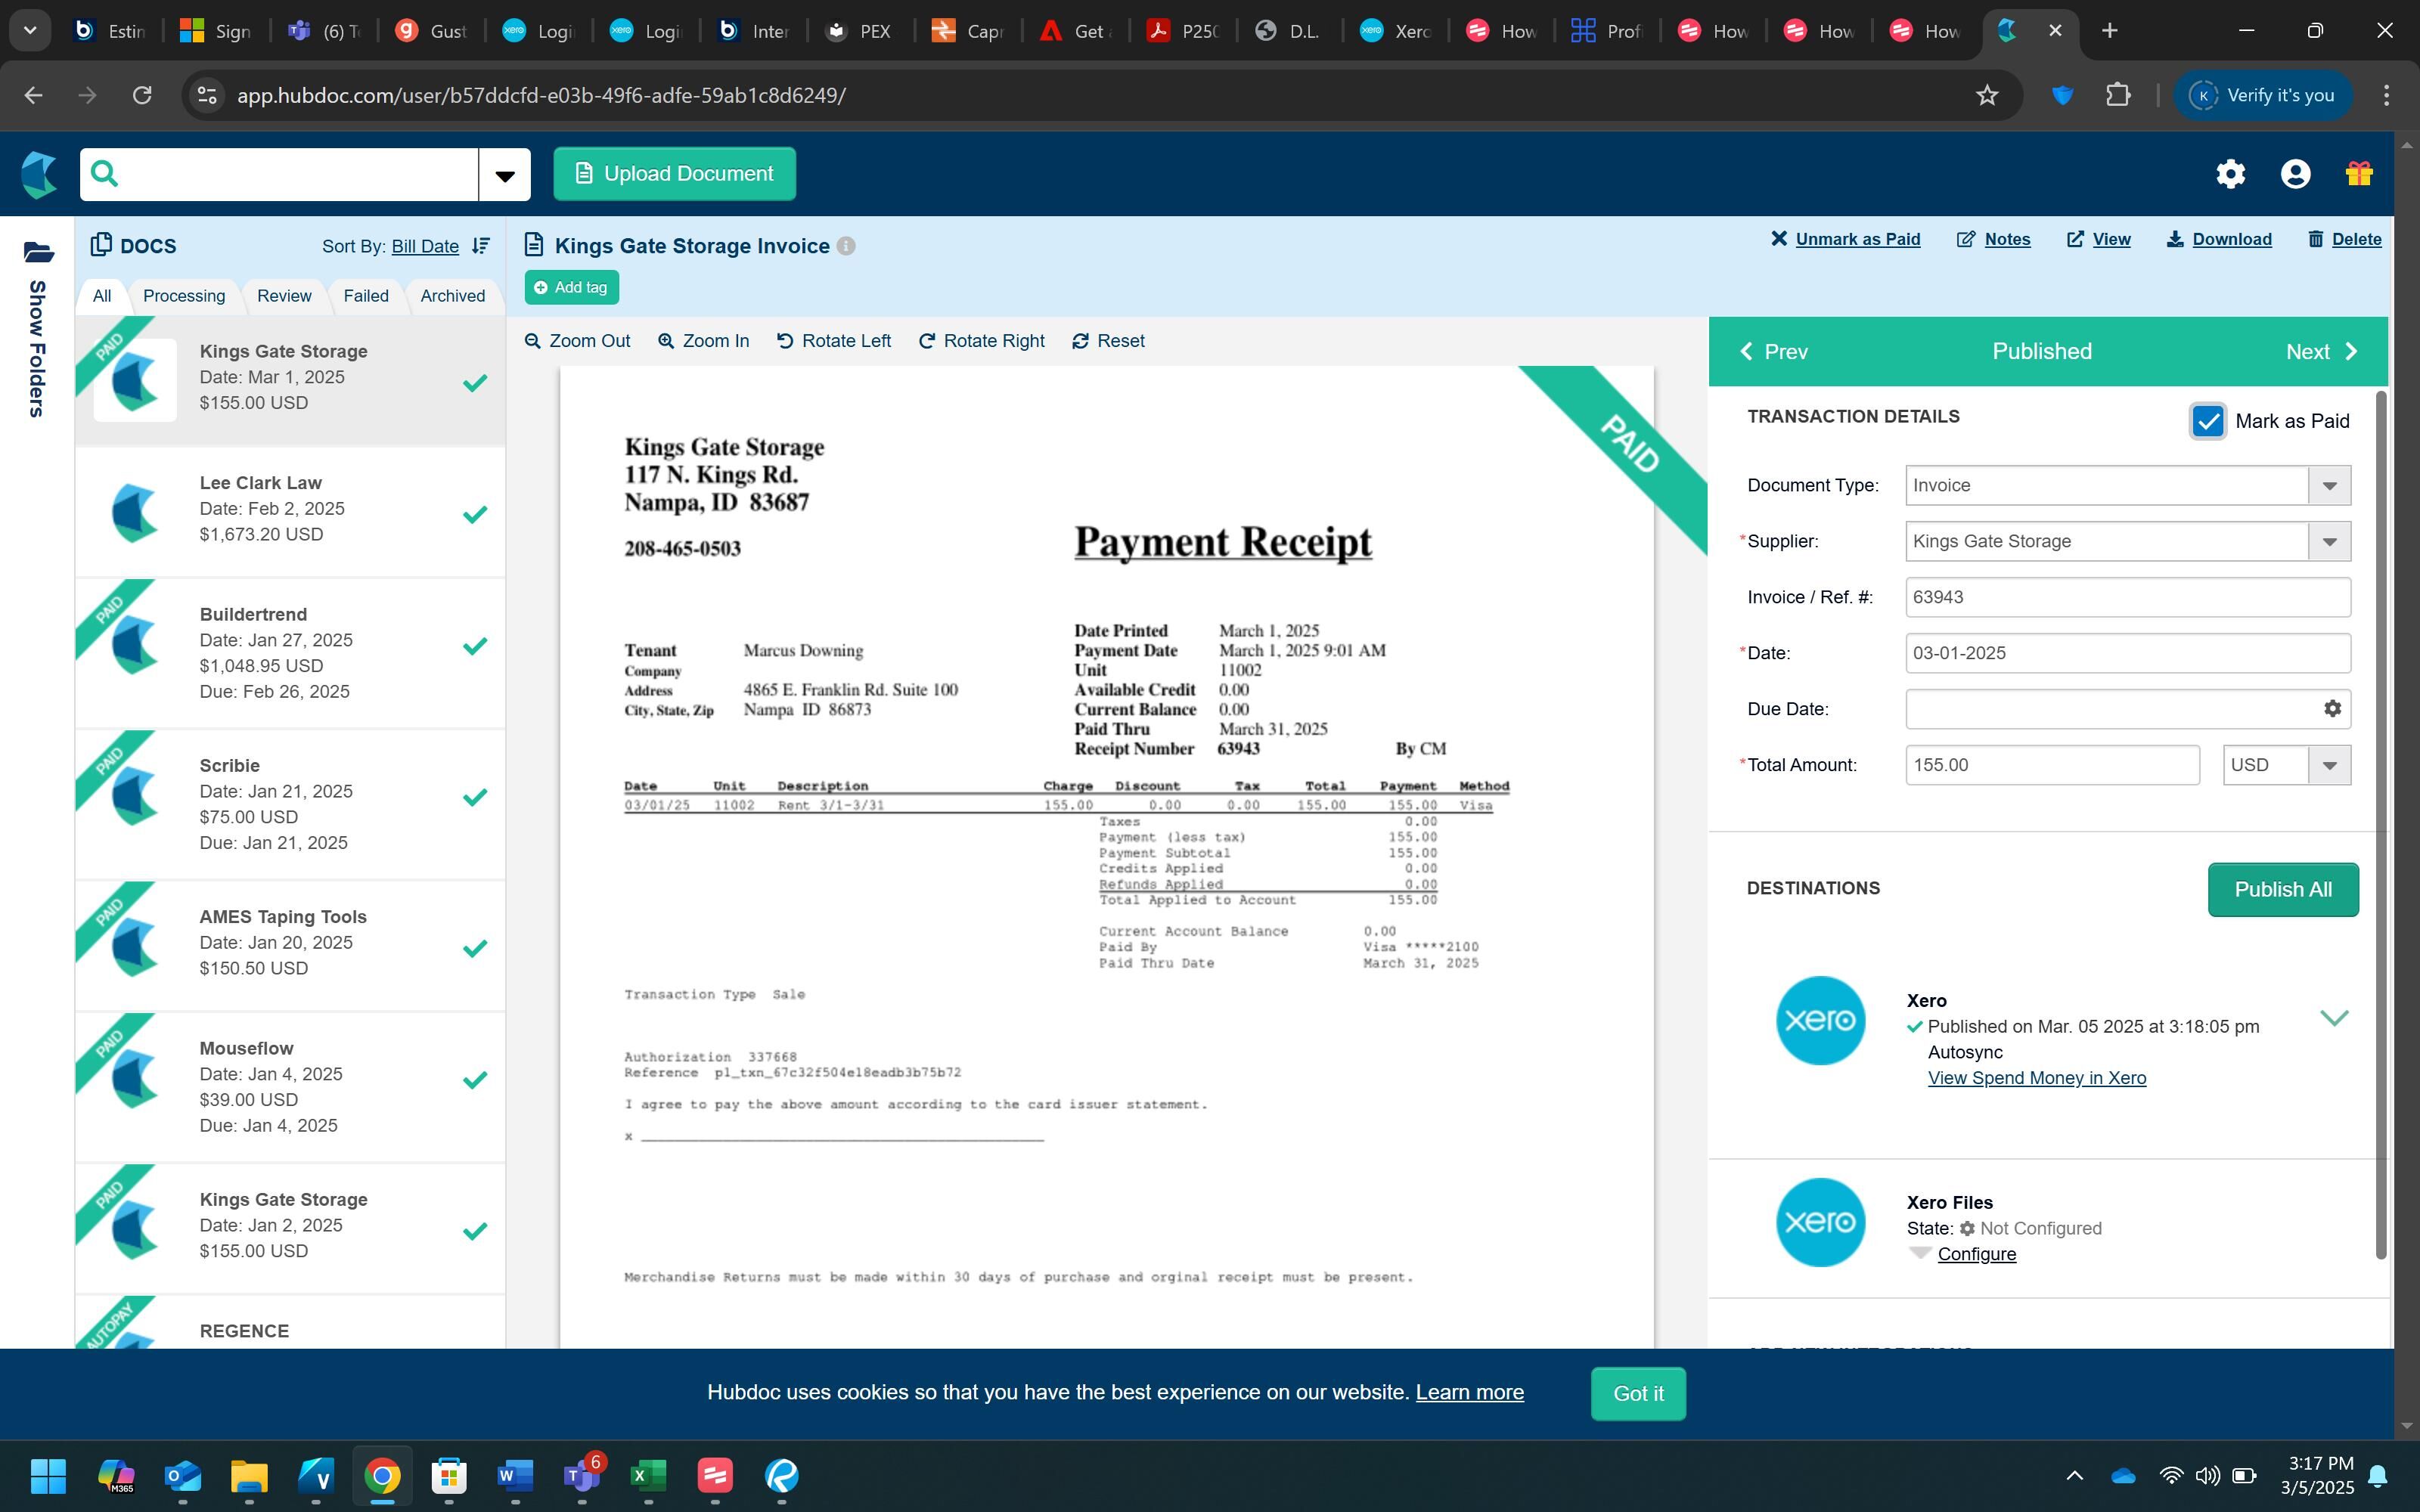Uncheck the Mark as Paid checkbox

pyautogui.click(x=2207, y=421)
